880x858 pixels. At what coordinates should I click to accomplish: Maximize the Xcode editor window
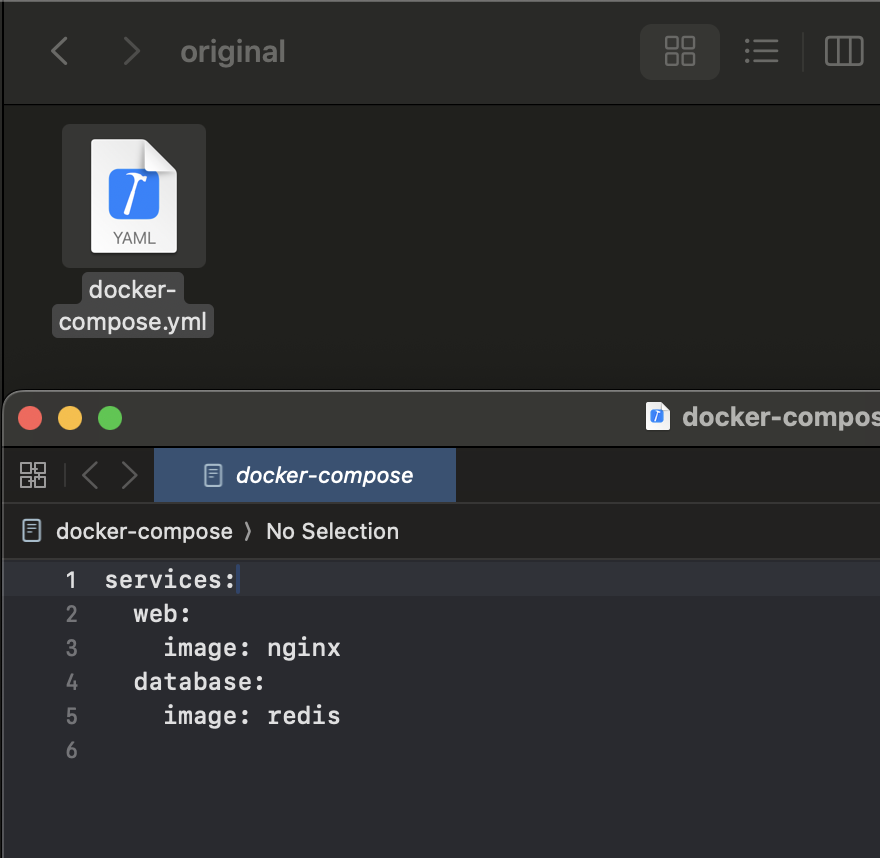110,418
